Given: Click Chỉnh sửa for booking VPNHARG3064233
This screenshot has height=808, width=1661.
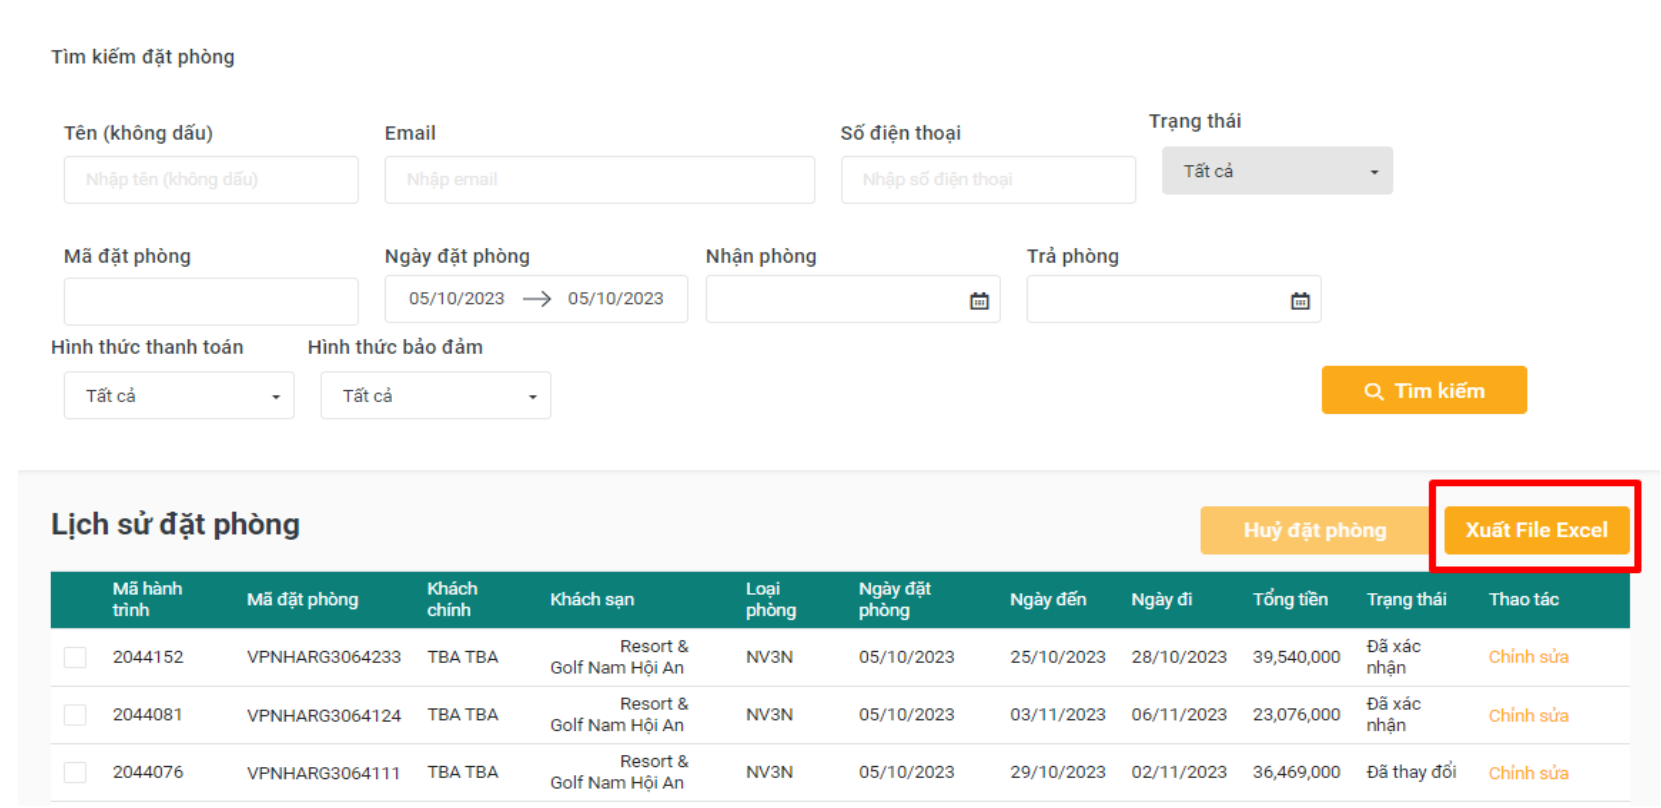Looking at the screenshot, I should click(x=1527, y=657).
